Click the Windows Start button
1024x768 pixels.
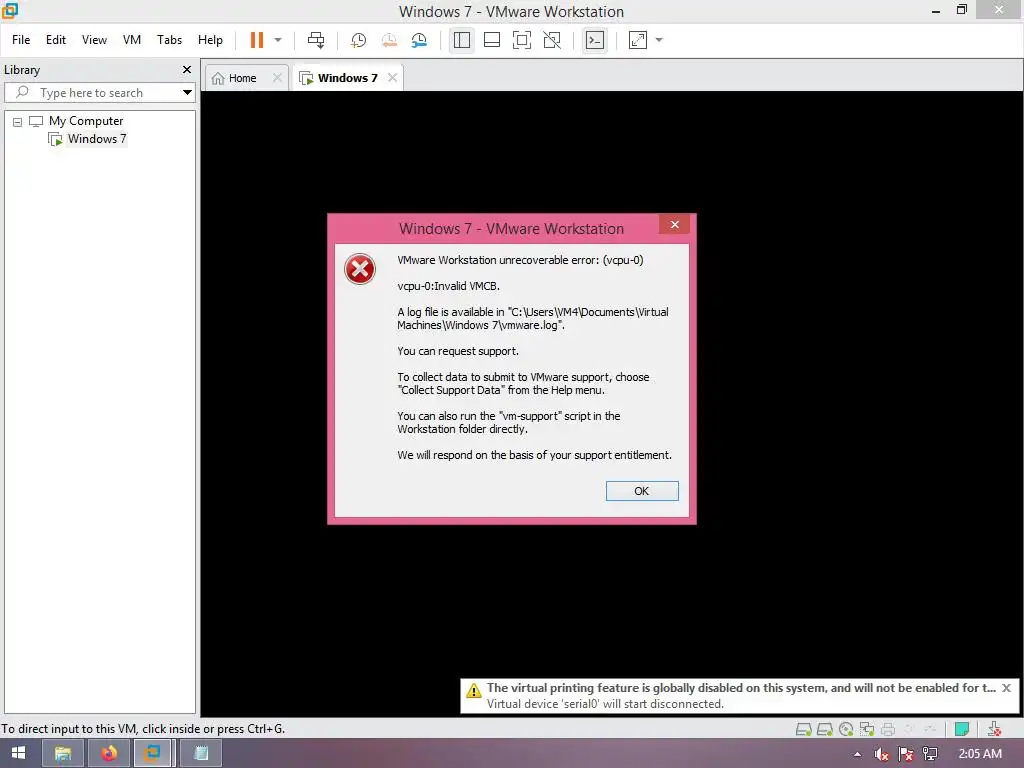[18, 753]
